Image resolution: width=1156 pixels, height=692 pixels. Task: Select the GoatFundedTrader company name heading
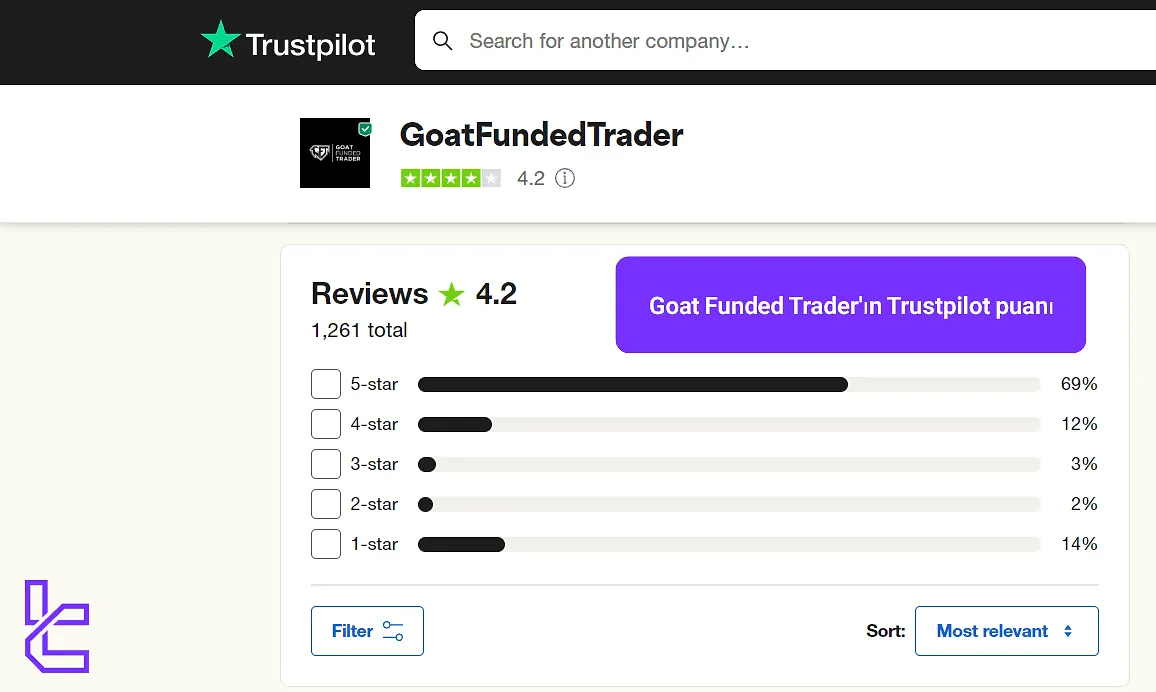click(x=541, y=135)
